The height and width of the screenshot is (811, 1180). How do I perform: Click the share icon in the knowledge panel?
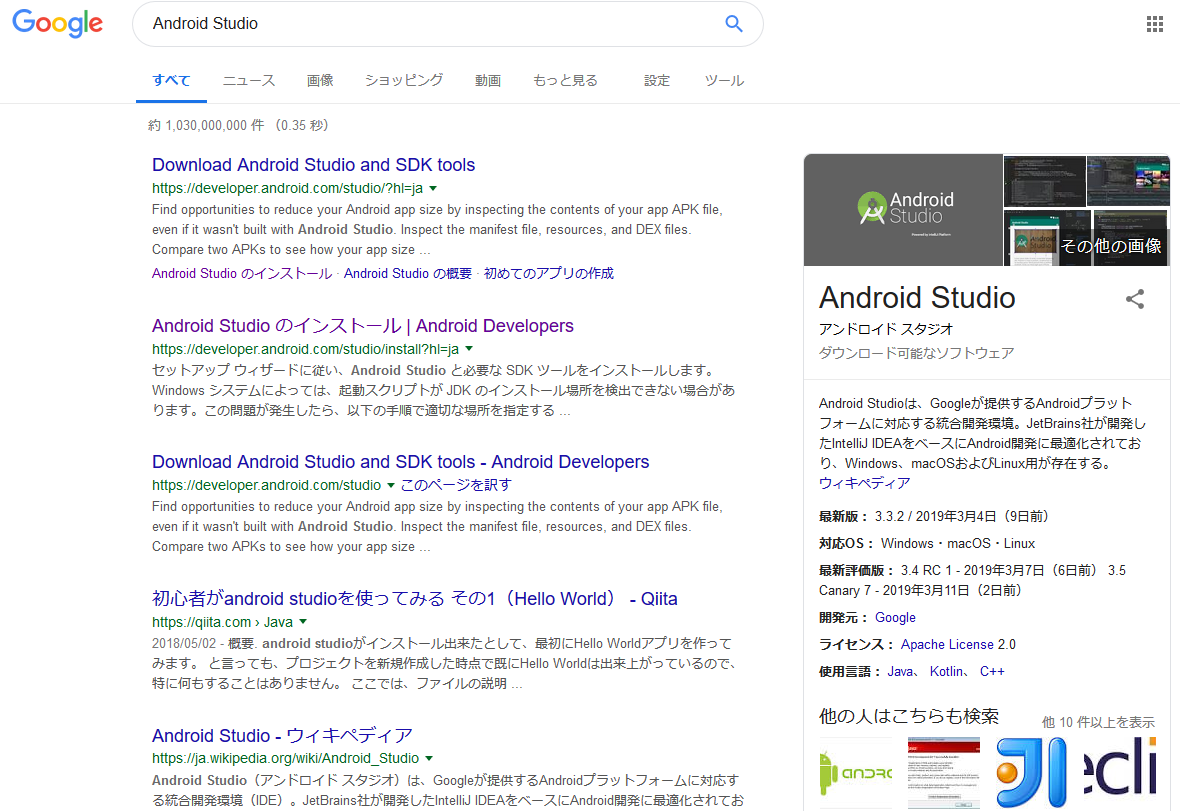pyautogui.click(x=1135, y=299)
